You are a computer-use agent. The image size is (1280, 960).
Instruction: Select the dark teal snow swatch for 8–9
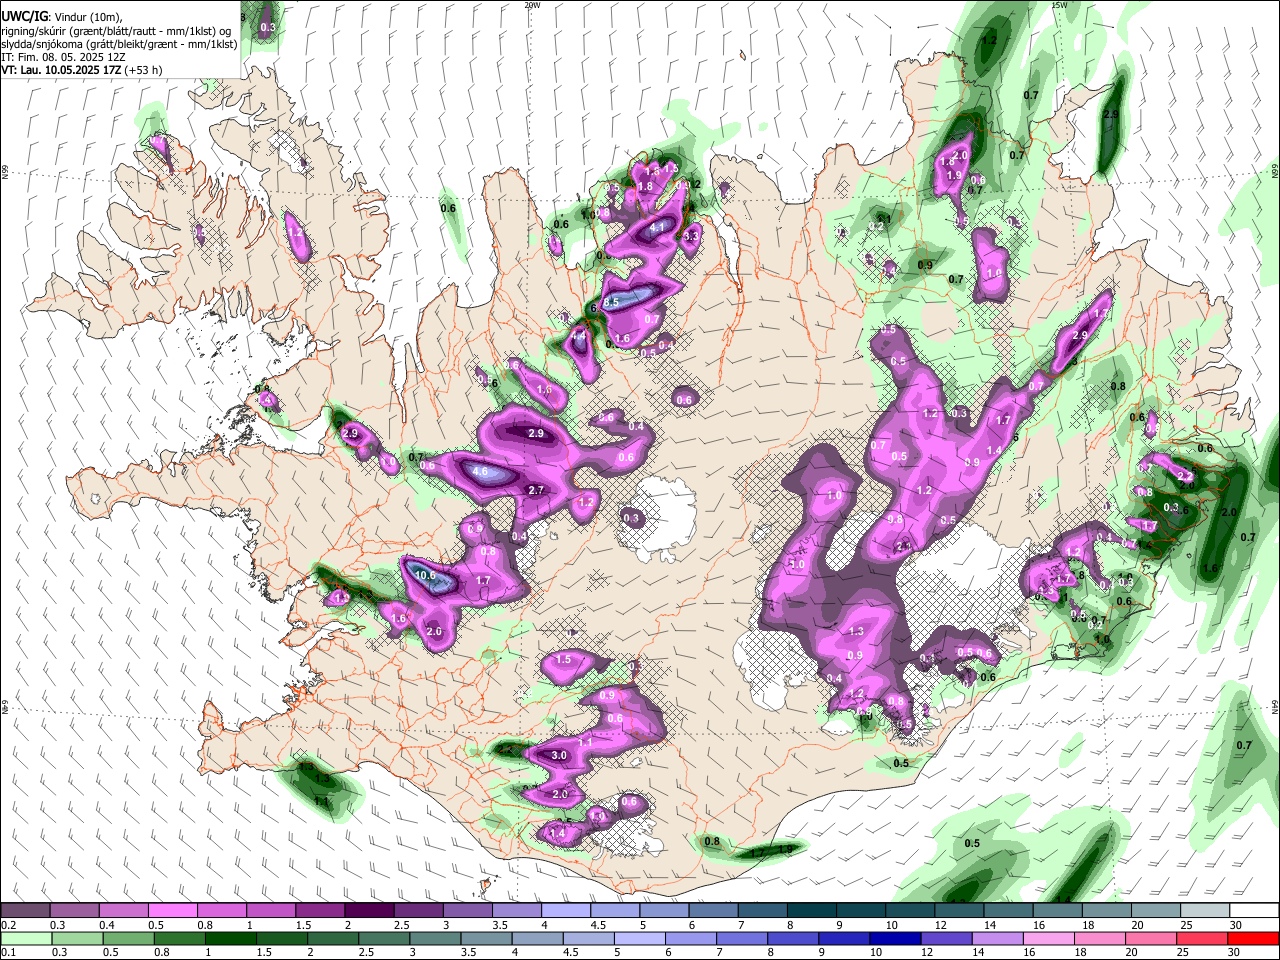[810, 911]
